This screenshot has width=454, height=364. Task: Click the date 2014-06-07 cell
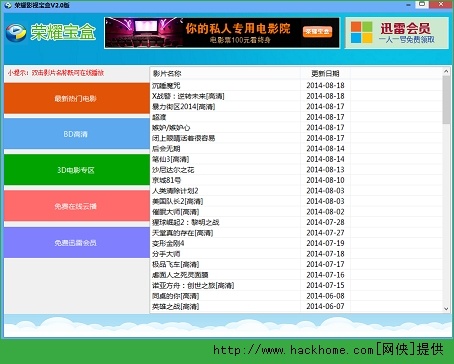[325, 306]
